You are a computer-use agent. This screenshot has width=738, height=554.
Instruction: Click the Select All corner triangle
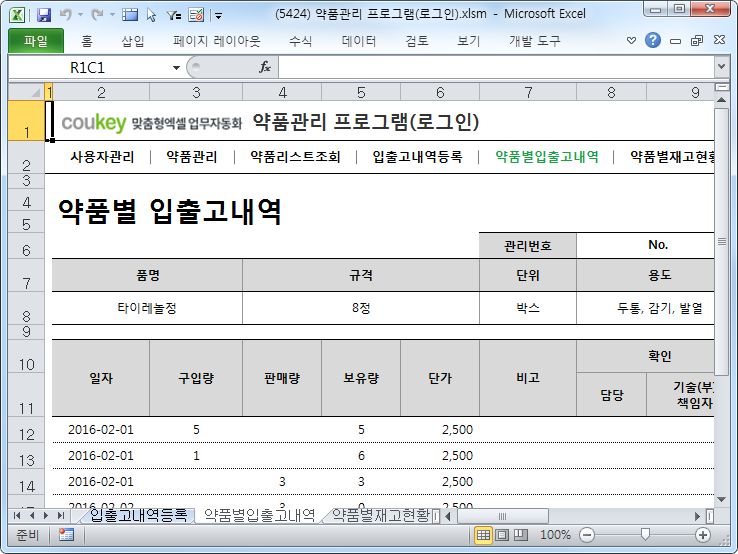coord(26,92)
